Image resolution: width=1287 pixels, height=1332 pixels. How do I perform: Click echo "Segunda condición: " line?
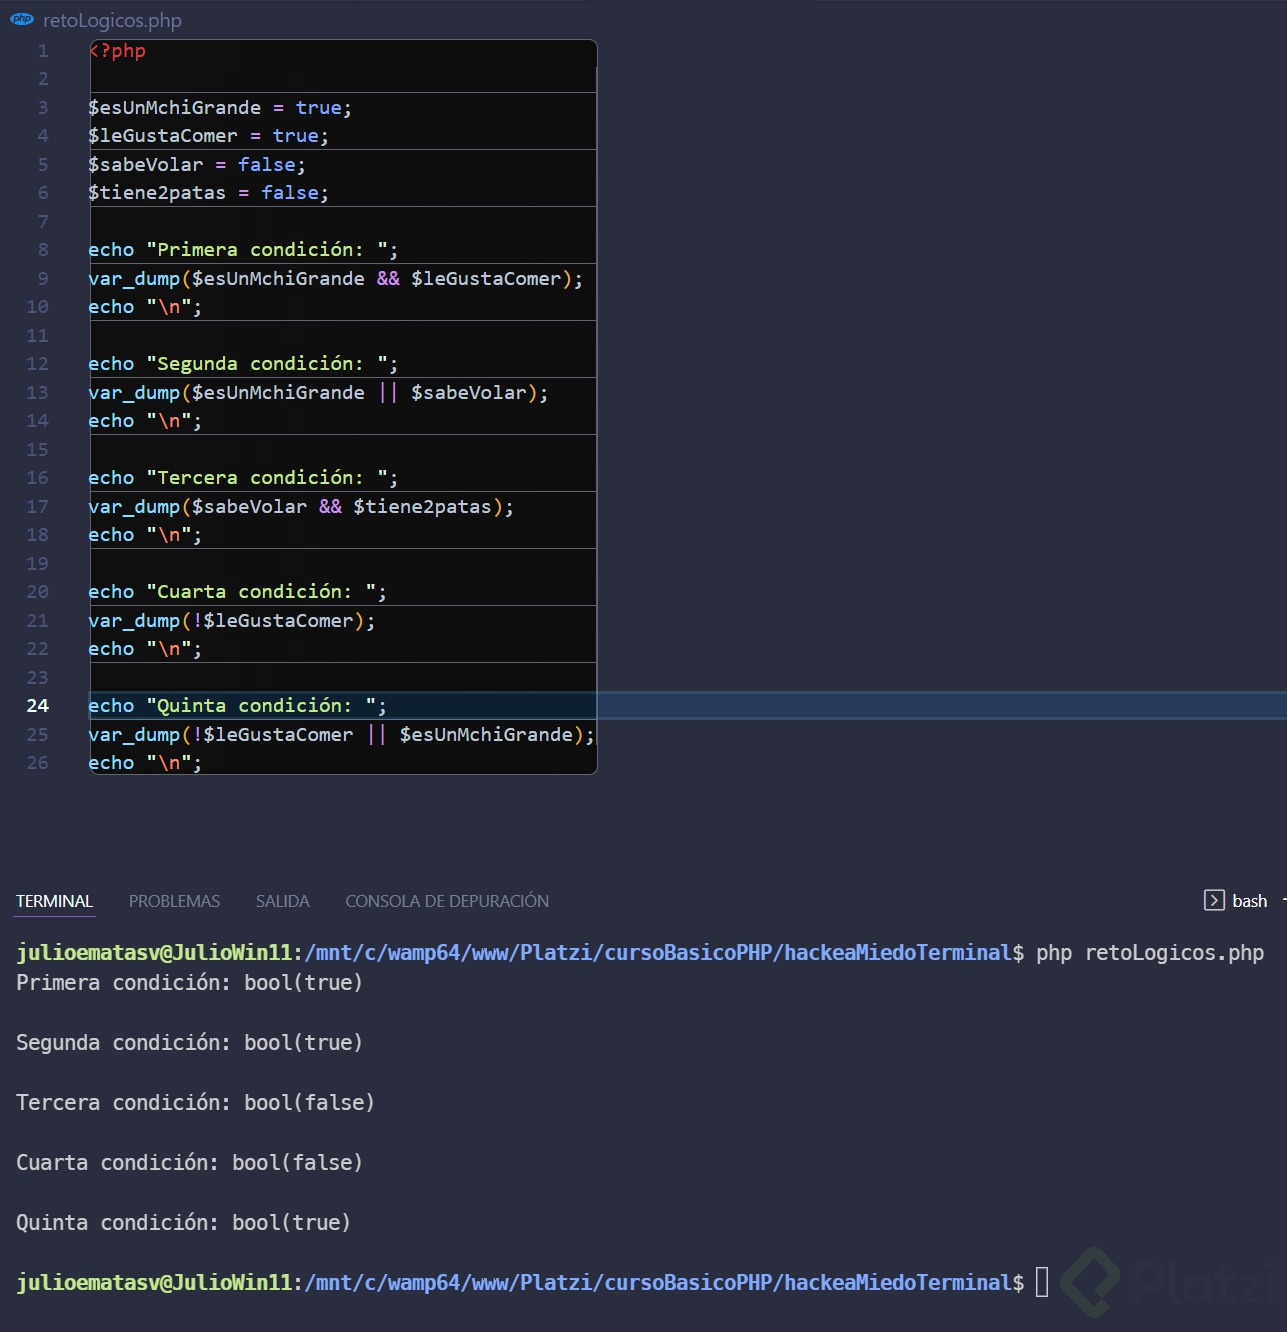(x=243, y=364)
